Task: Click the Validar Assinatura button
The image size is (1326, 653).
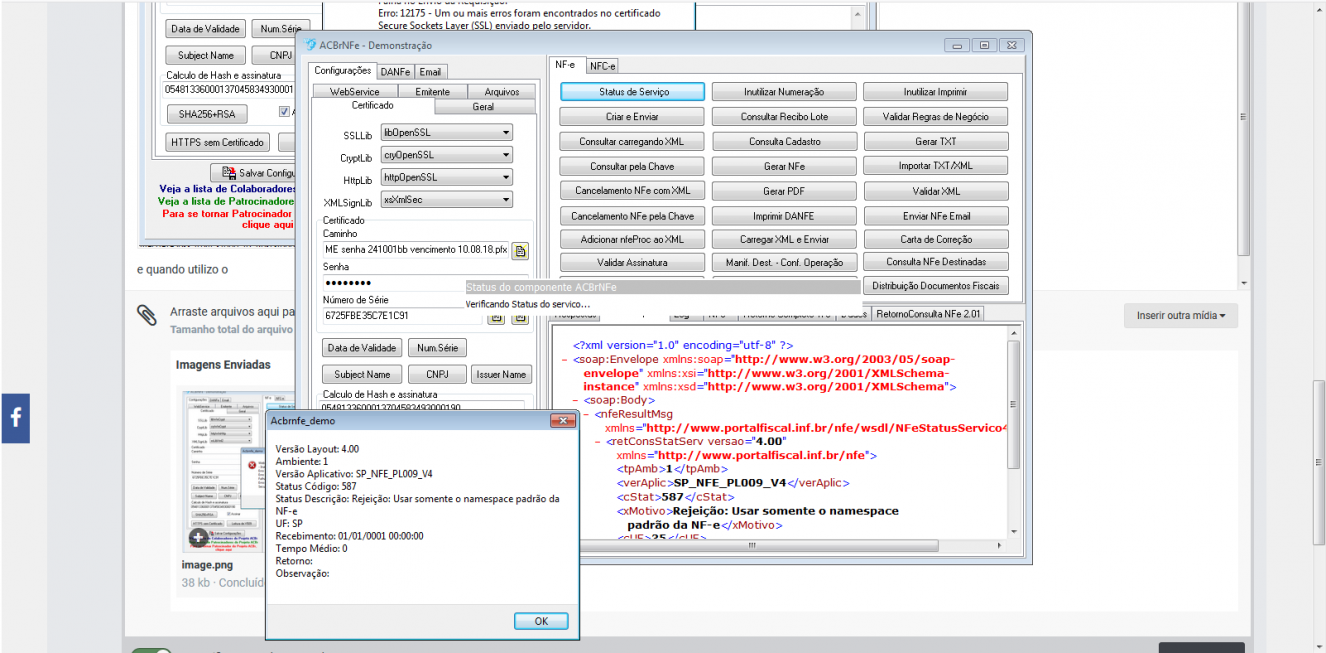Action: coord(633,263)
